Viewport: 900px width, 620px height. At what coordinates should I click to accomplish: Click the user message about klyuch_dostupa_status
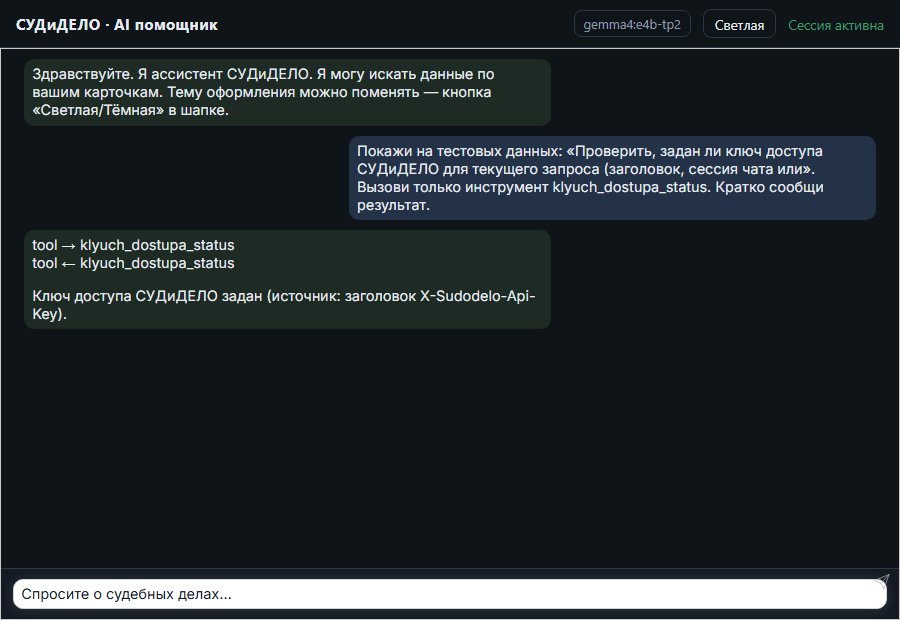pos(612,178)
